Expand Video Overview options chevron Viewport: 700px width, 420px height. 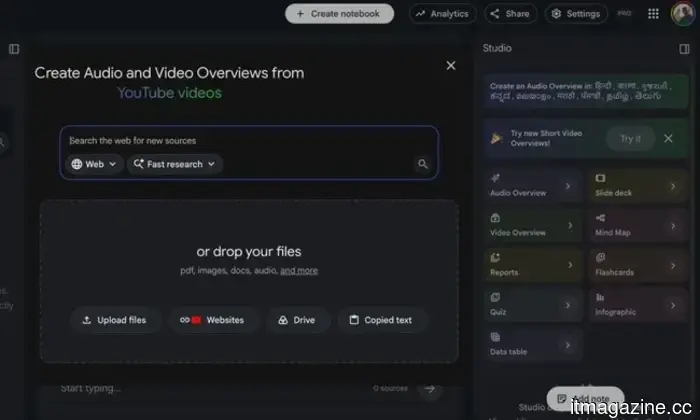pos(570,226)
